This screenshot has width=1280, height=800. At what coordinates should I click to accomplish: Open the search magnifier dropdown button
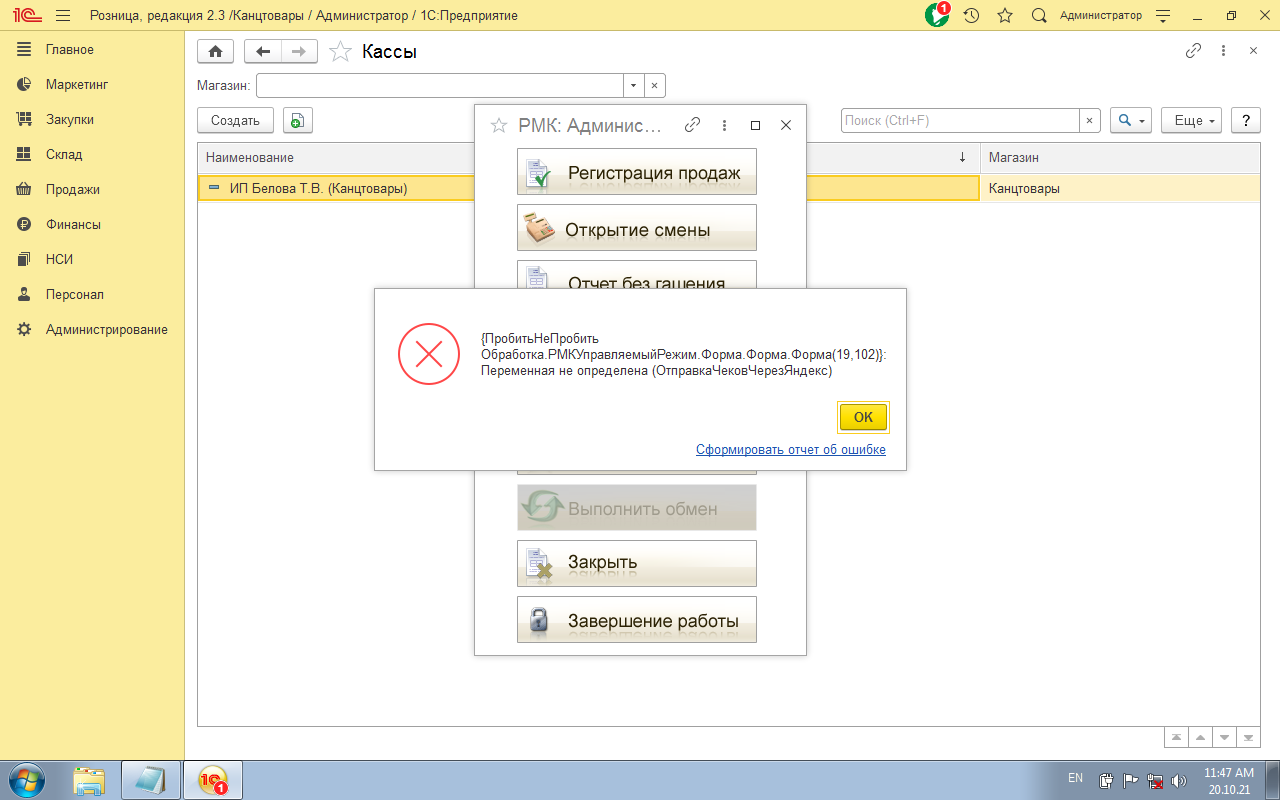point(1131,120)
